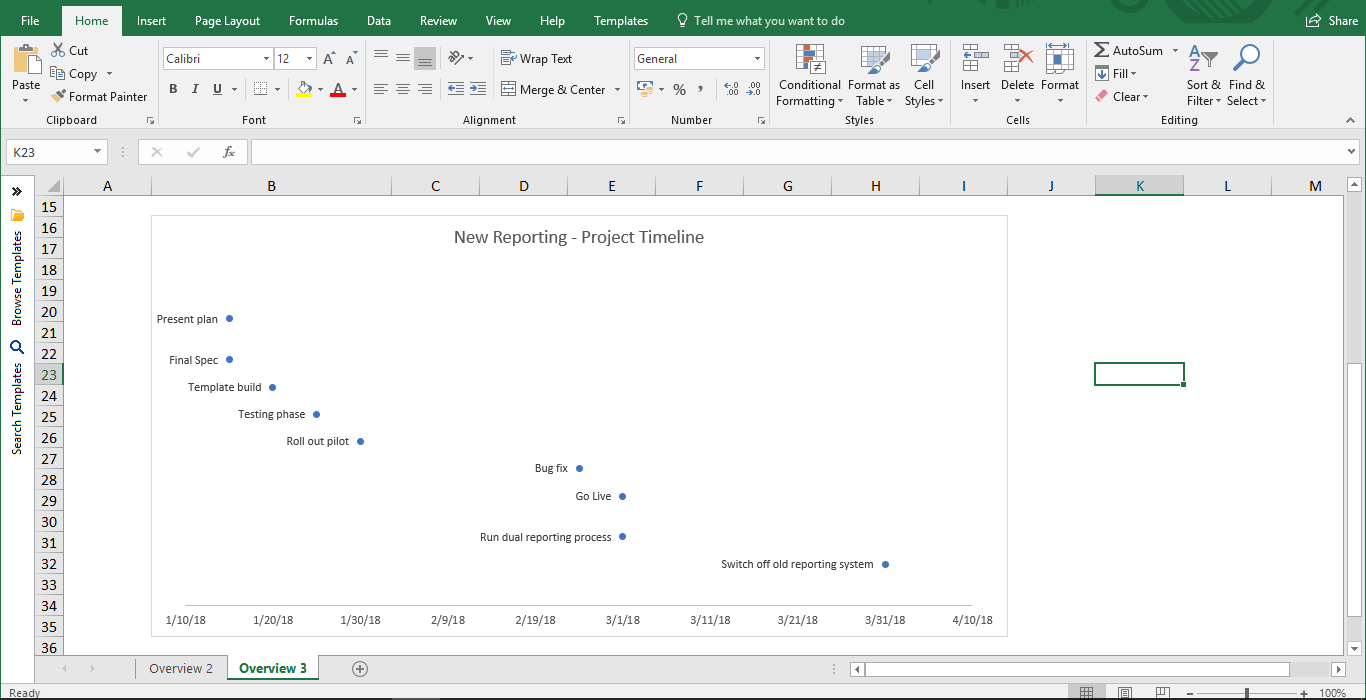This screenshot has height=700, width=1366.
Task: Open Clear eraser options
Action: [1122, 96]
